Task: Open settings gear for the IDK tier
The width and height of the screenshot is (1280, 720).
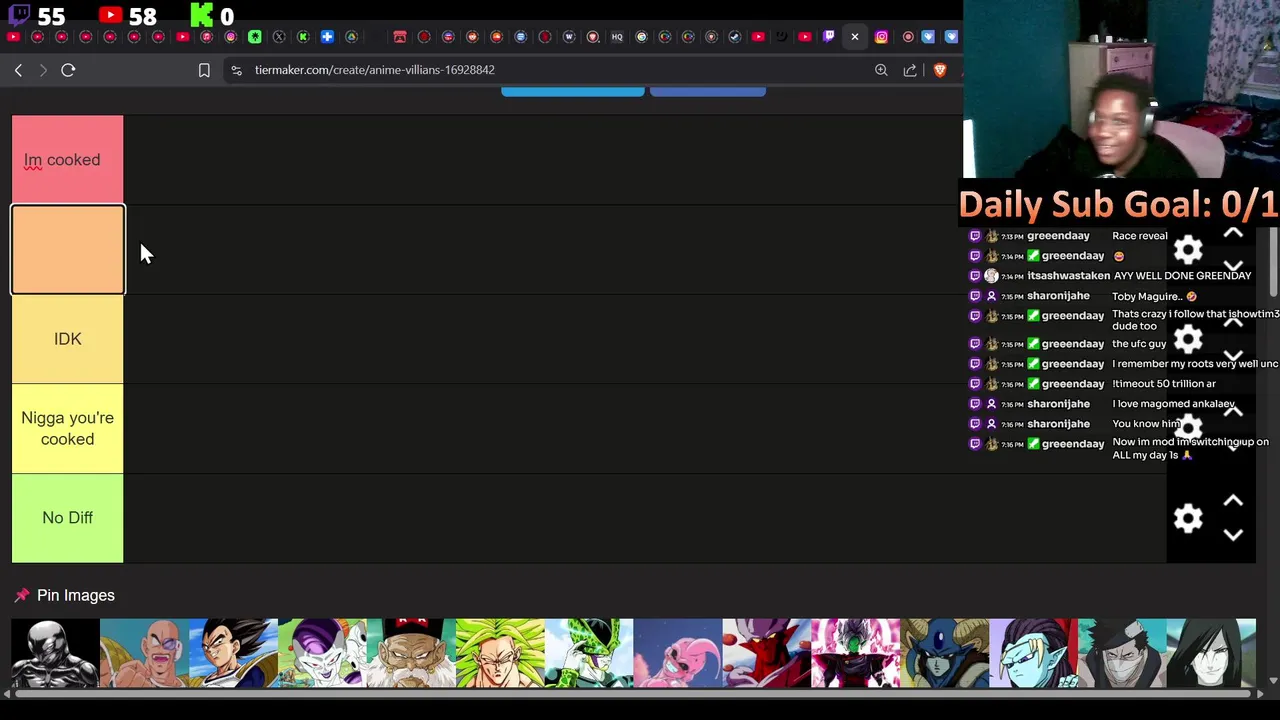Action: [x=1188, y=339]
